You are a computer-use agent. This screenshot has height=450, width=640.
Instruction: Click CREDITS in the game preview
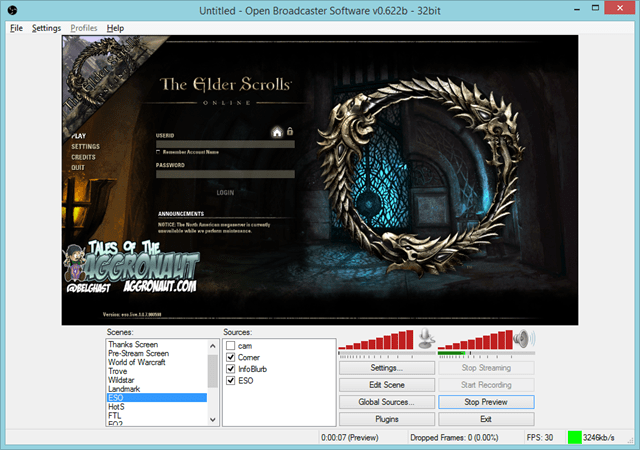(83, 157)
